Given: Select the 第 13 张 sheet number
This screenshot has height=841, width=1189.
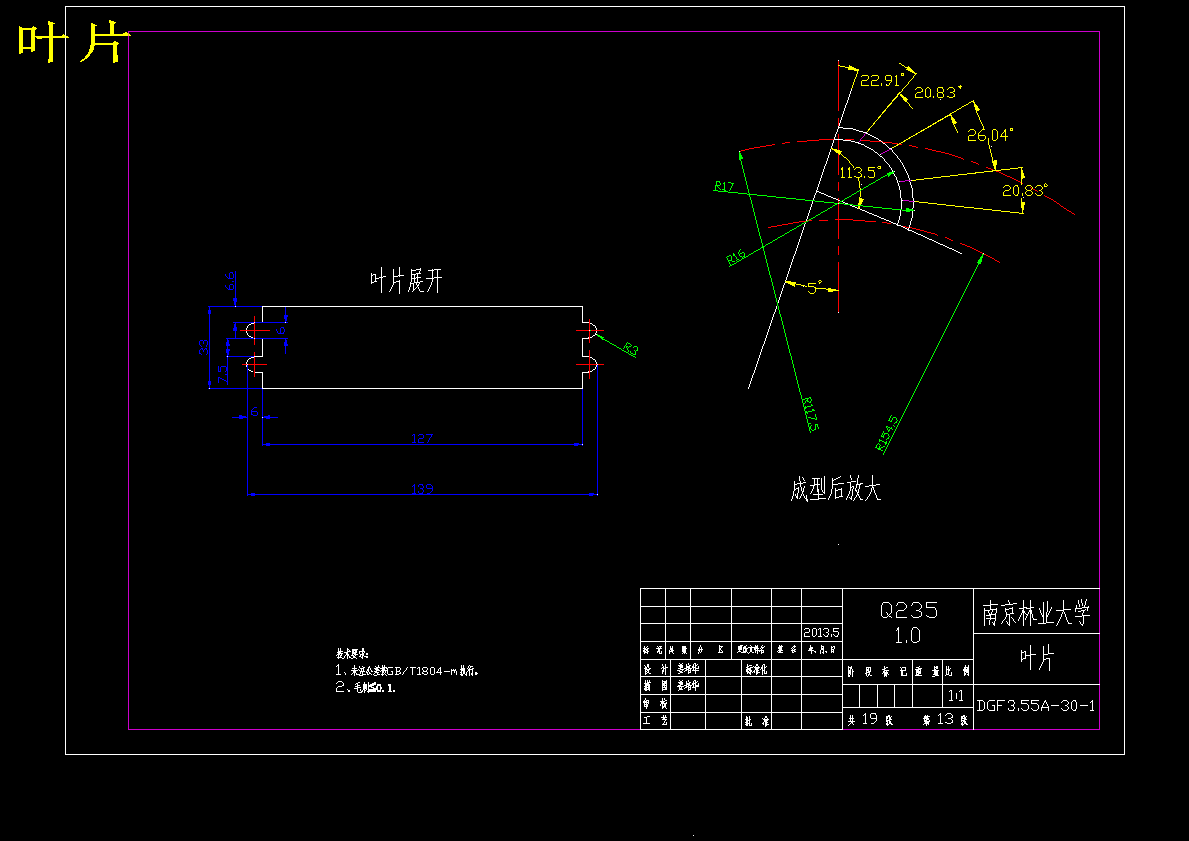Looking at the screenshot, I should pos(946,719).
